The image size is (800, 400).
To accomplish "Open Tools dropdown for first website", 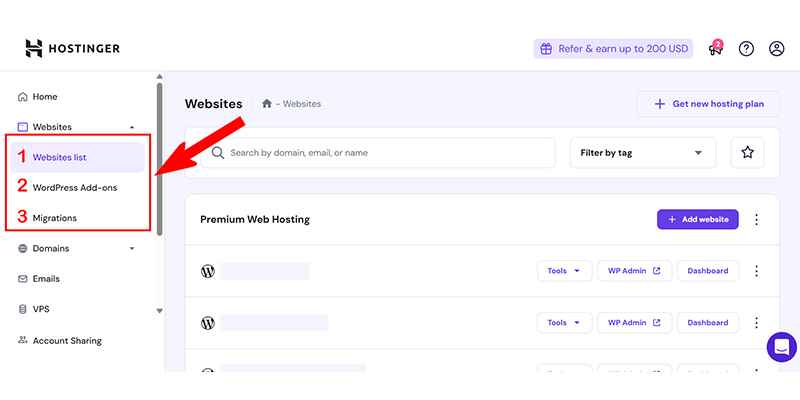I will pyautogui.click(x=564, y=271).
